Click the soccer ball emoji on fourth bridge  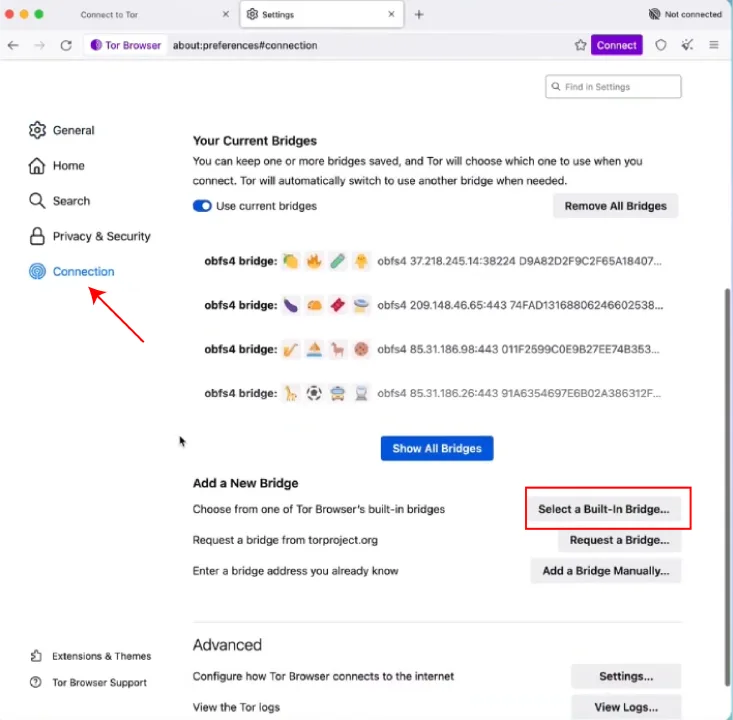[314, 393]
